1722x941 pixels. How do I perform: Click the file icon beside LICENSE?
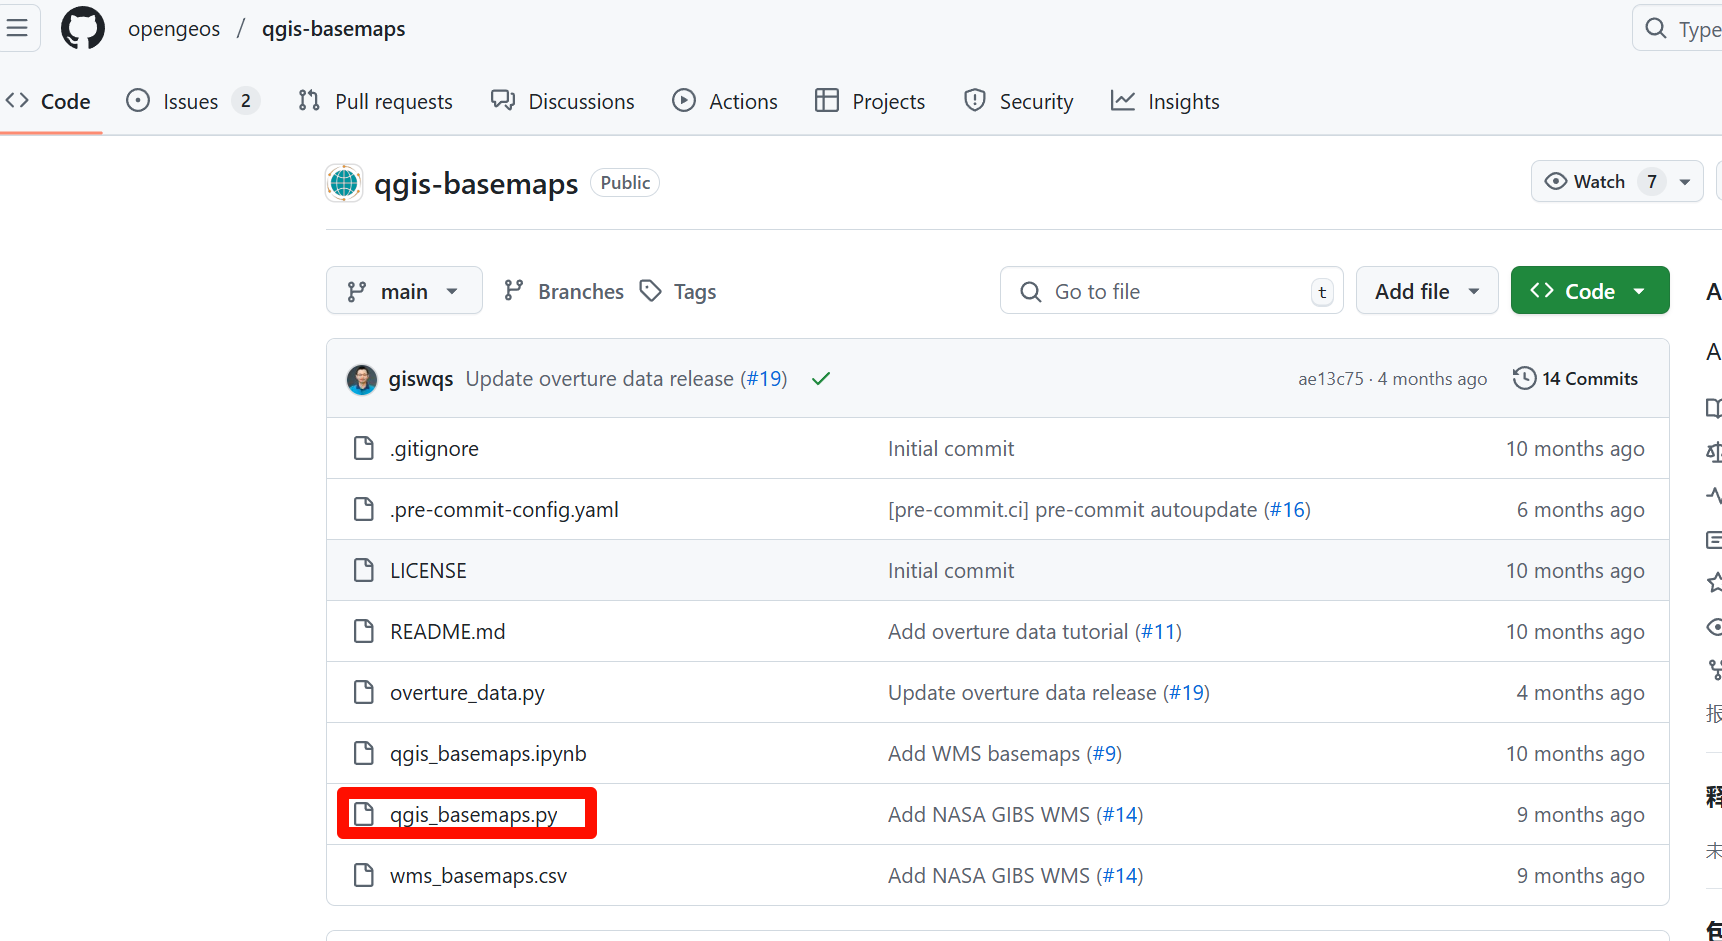coord(364,570)
